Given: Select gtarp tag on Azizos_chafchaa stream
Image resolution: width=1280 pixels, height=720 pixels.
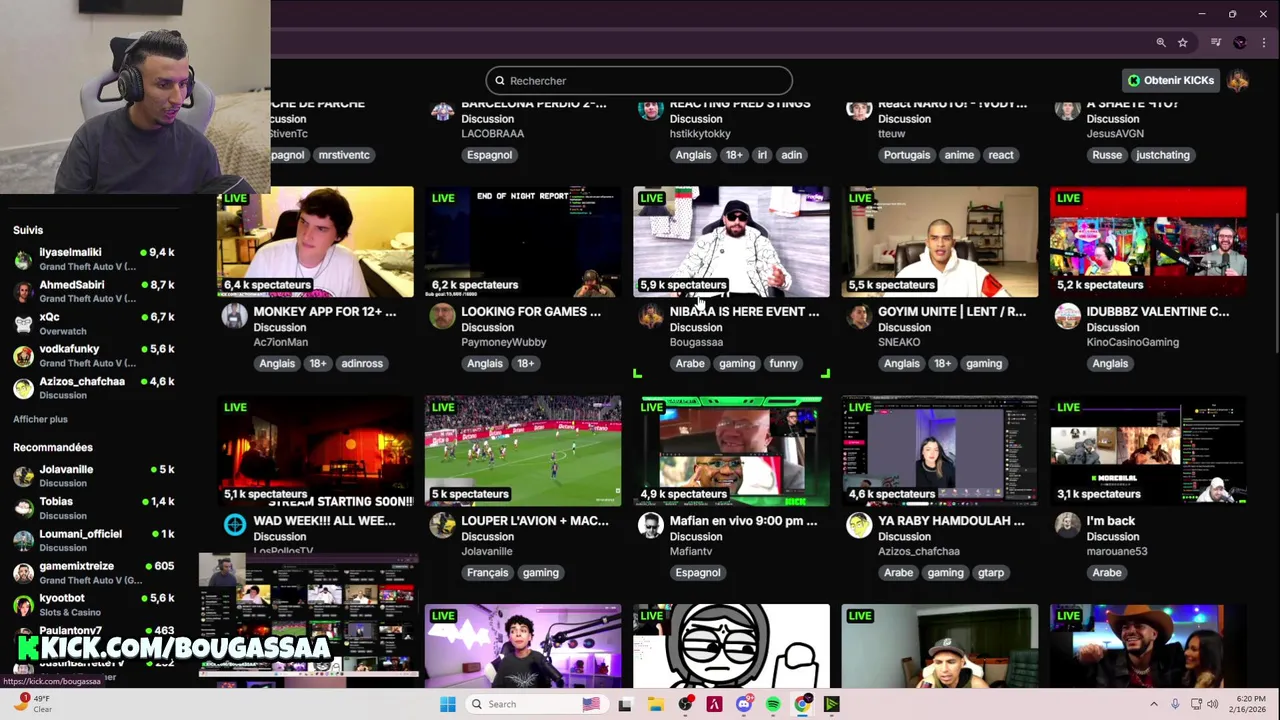Looking at the screenshot, I should 991,573.
